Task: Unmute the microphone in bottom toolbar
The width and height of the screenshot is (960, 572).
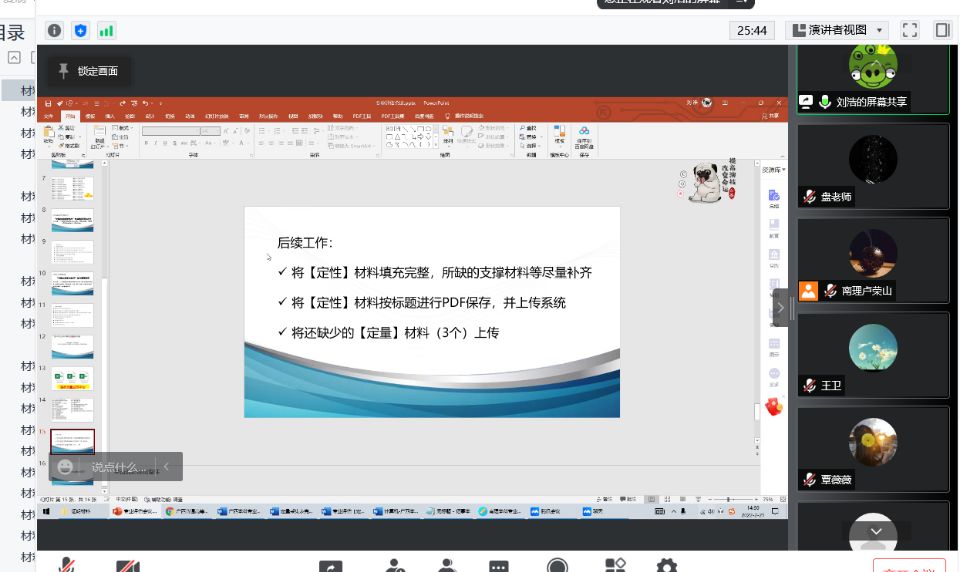Action: click(x=66, y=566)
